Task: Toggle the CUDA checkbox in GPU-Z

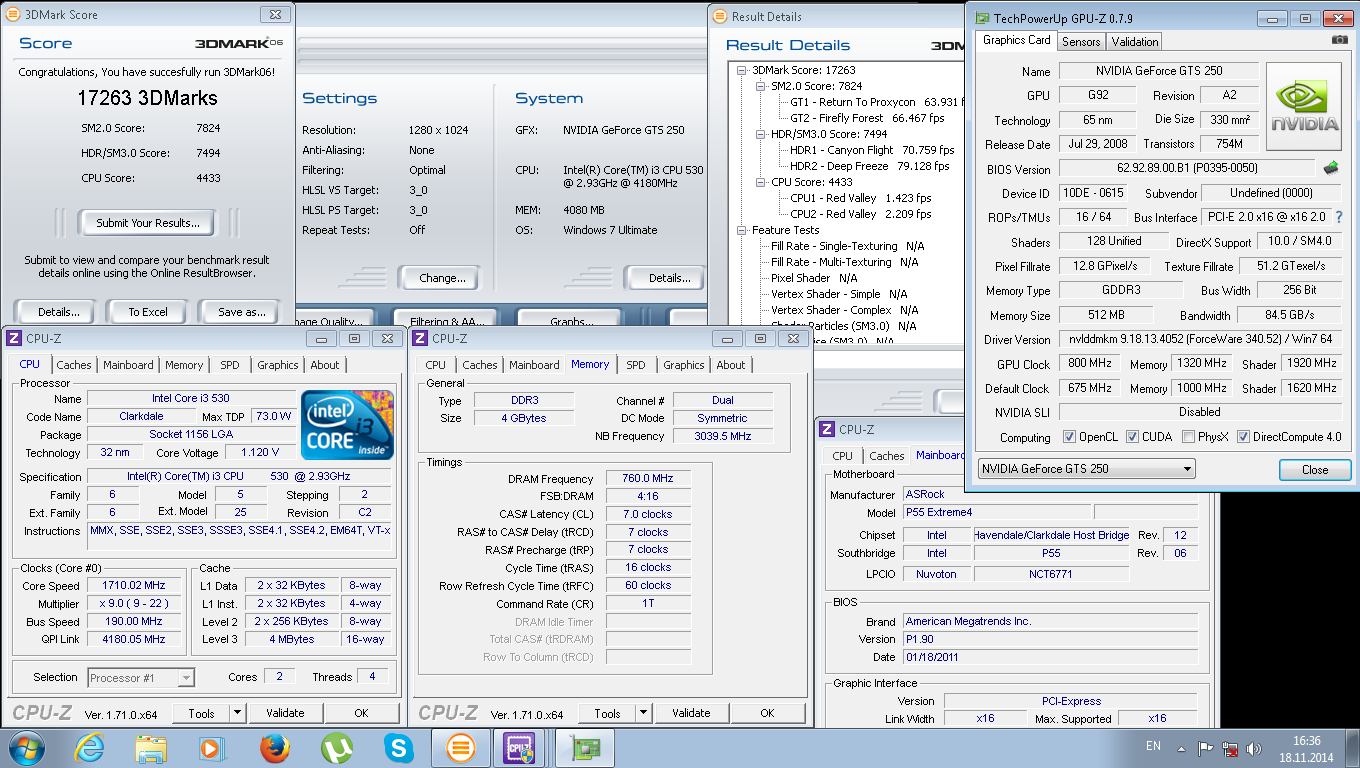Action: tap(1132, 437)
